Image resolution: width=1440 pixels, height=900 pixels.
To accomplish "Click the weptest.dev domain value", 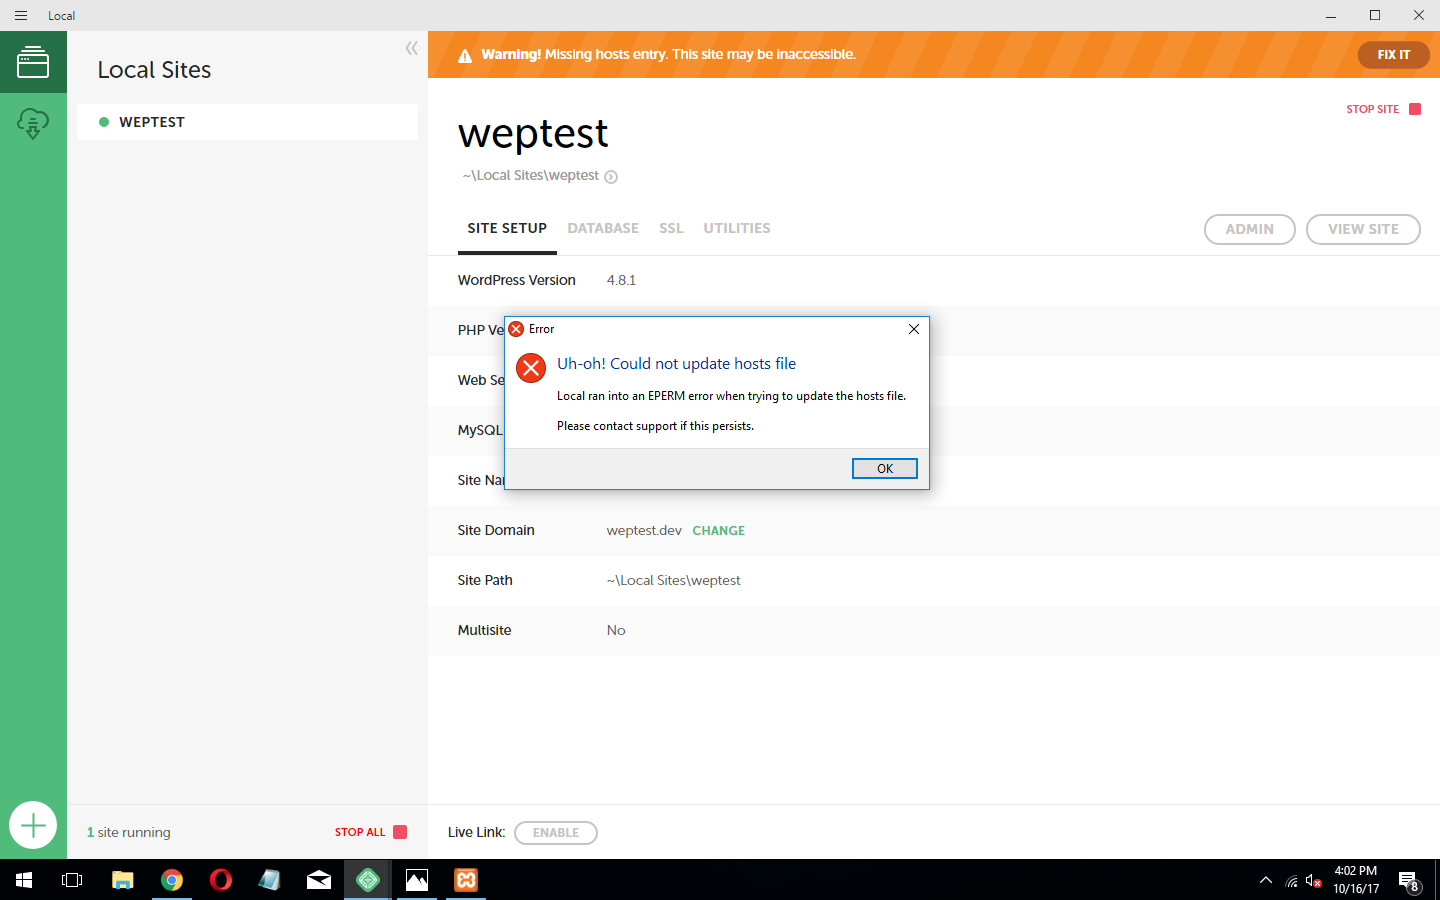I will coord(644,530).
